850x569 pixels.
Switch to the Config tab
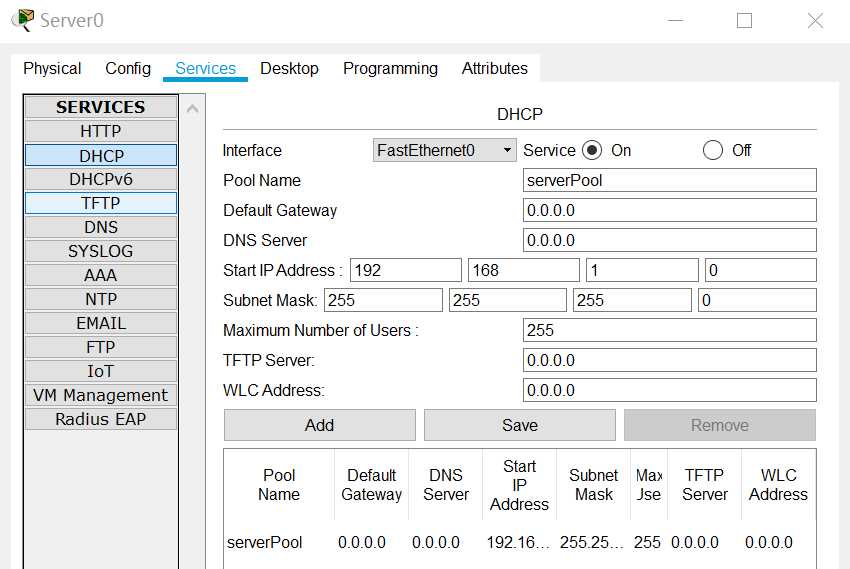pos(128,68)
